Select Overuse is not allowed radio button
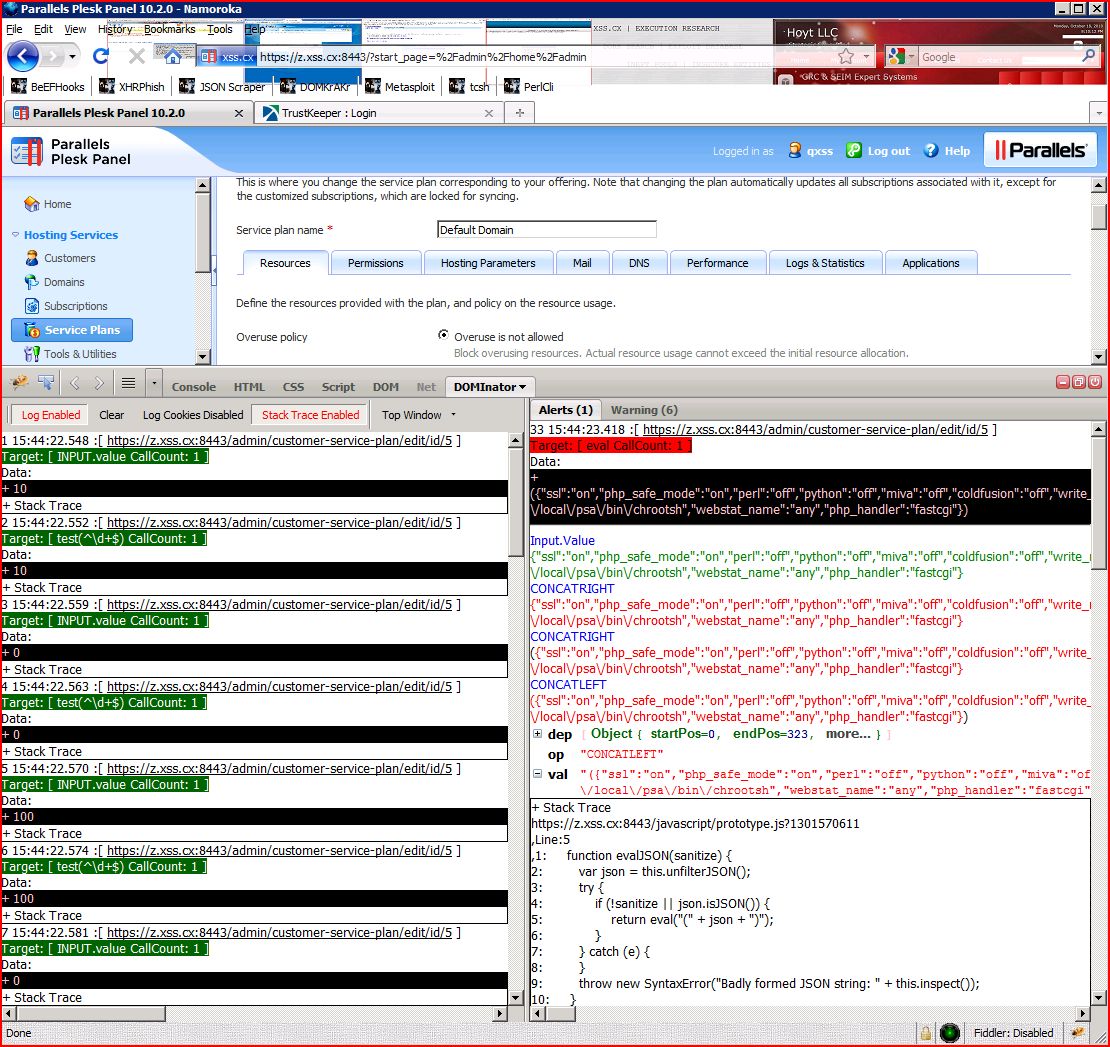Image resolution: width=1110 pixels, height=1047 pixels. pyautogui.click(x=443, y=335)
